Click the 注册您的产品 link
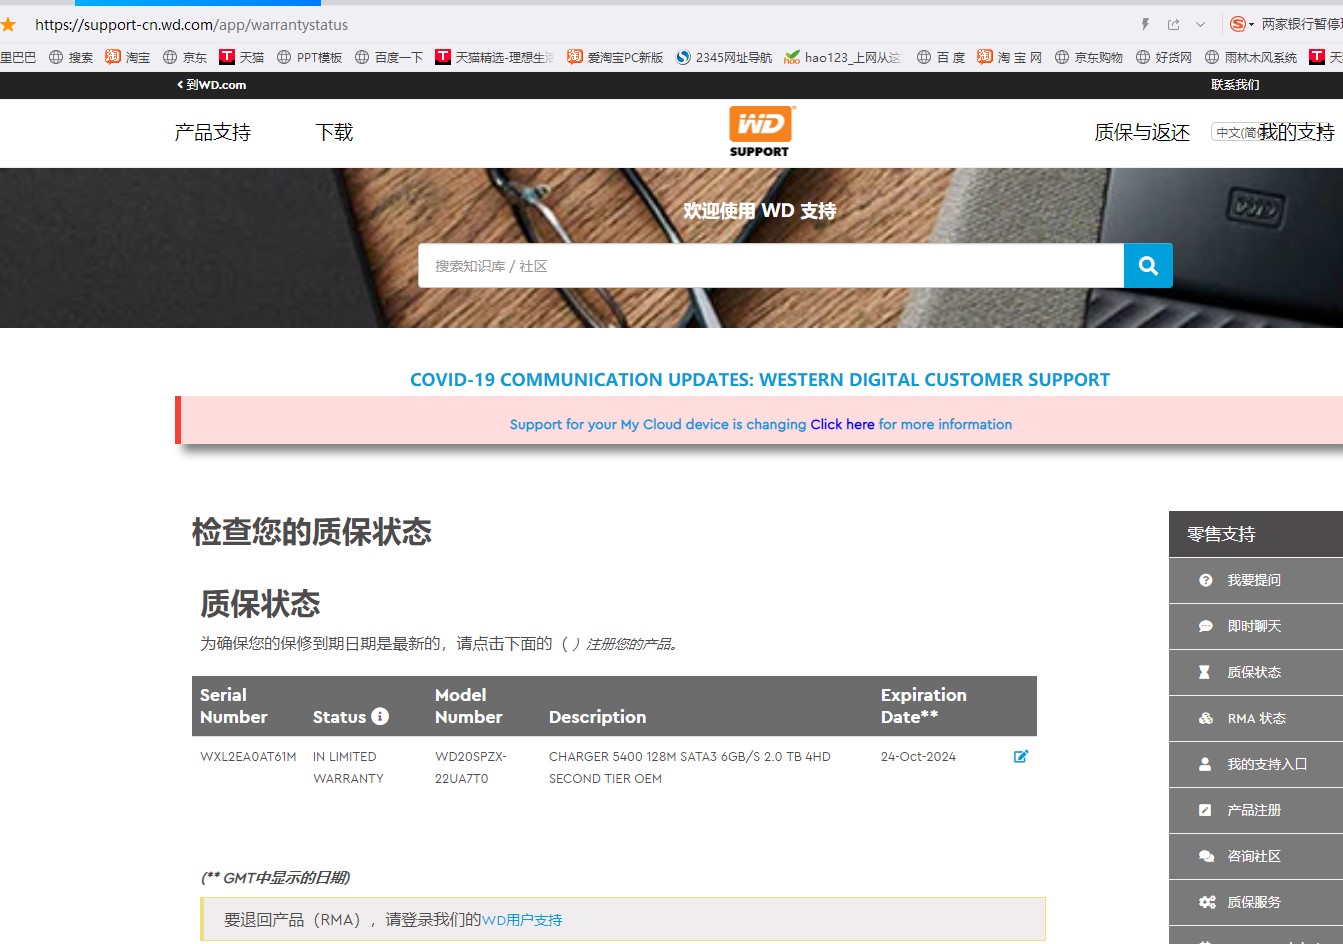Viewport: 1343px width, 944px height. [x=628, y=644]
